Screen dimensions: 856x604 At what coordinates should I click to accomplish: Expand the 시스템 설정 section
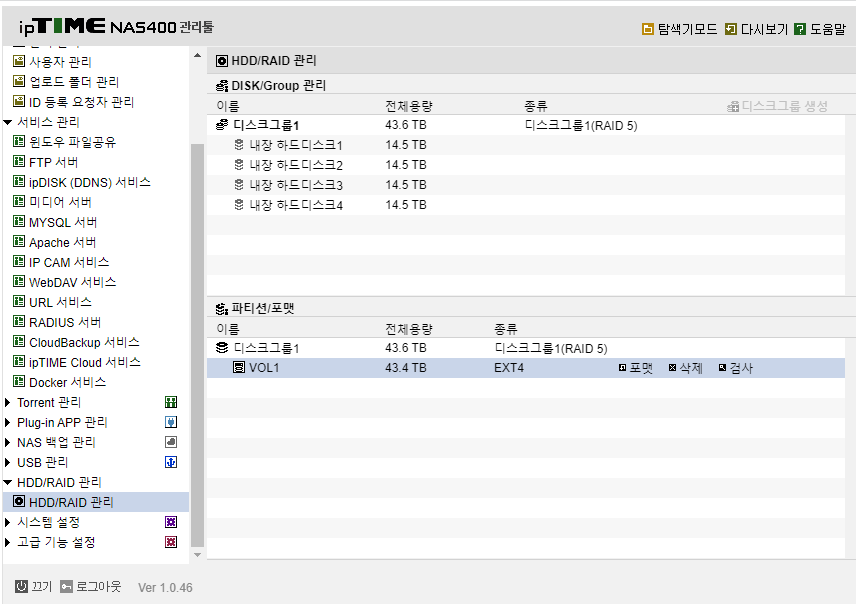(x=7, y=522)
